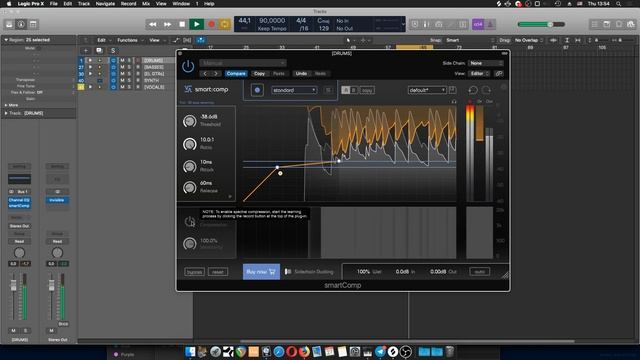Start learning with smart:comp record button
The width and height of the screenshot is (640, 360).
[x=257, y=90]
